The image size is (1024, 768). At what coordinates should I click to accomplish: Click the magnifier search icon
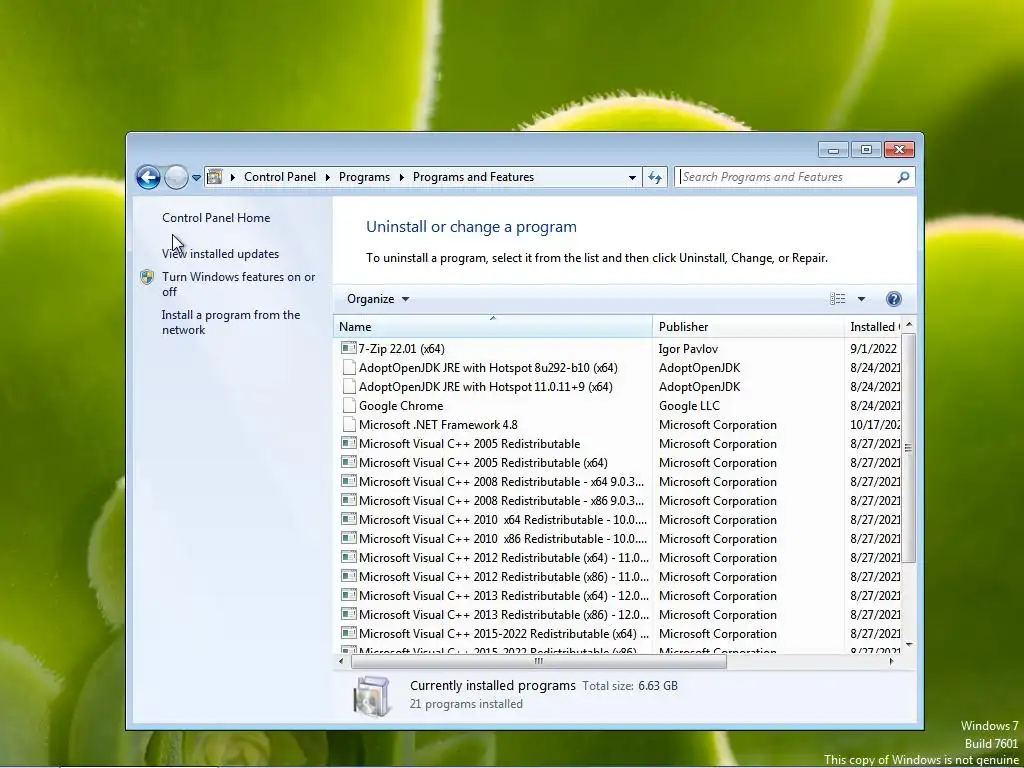(x=903, y=177)
